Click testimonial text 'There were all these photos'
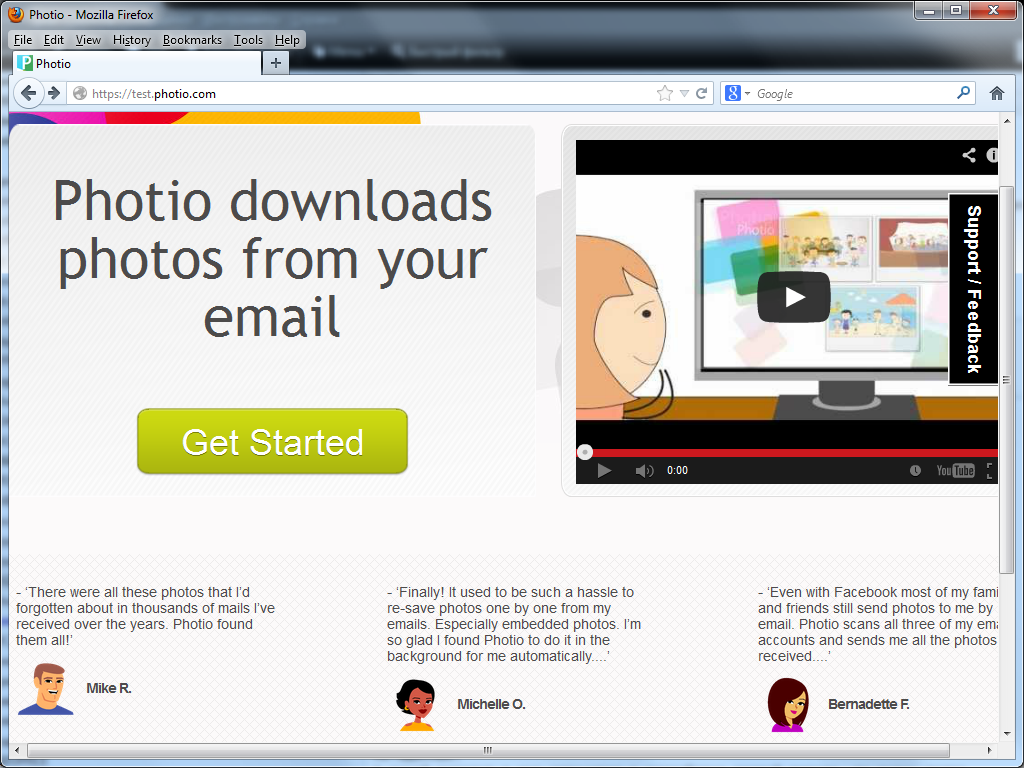The height and width of the screenshot is (768, 1024). click(x=146, y=616)
